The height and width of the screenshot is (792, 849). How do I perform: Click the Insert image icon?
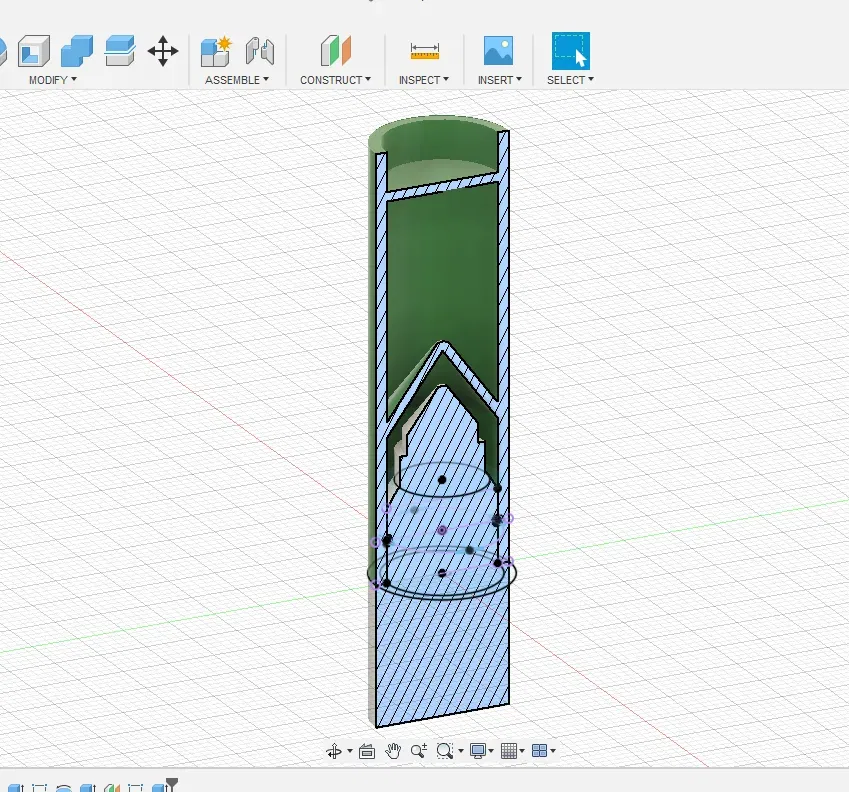(x=498, y=50)
